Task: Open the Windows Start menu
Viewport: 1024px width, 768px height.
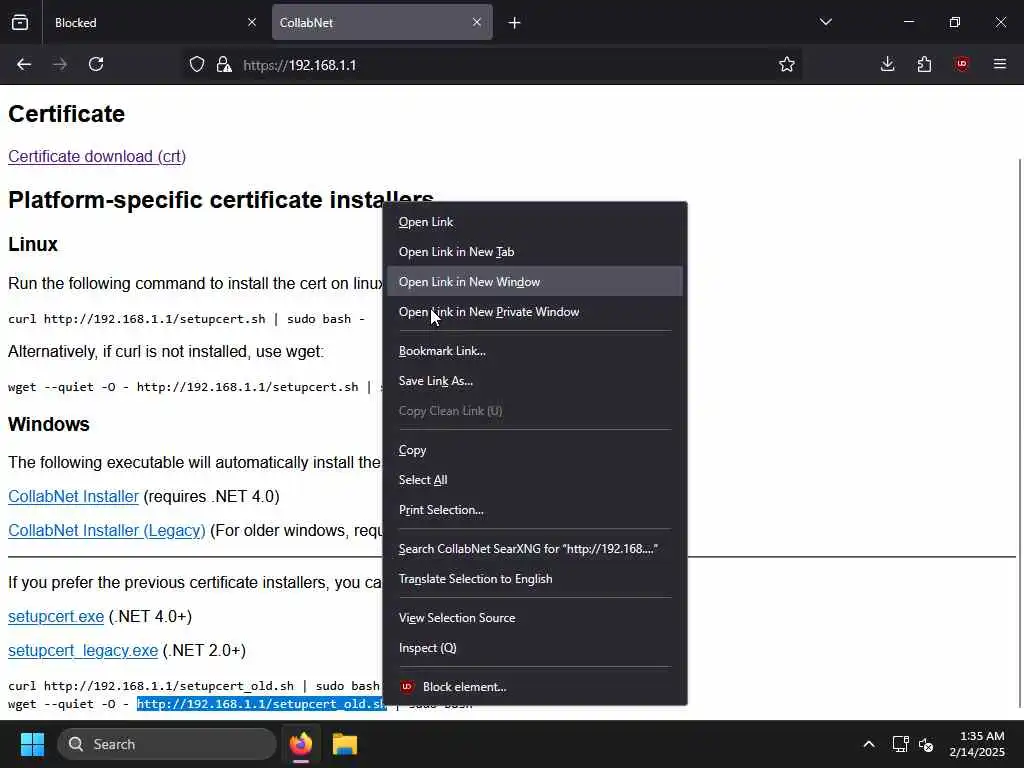Action: 32,744
